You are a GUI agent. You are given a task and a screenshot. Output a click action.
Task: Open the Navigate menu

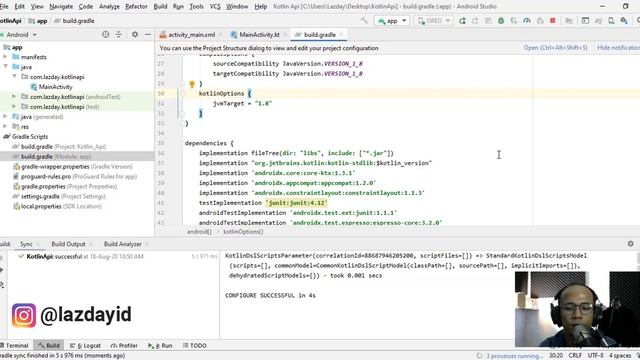pos(61,7)
